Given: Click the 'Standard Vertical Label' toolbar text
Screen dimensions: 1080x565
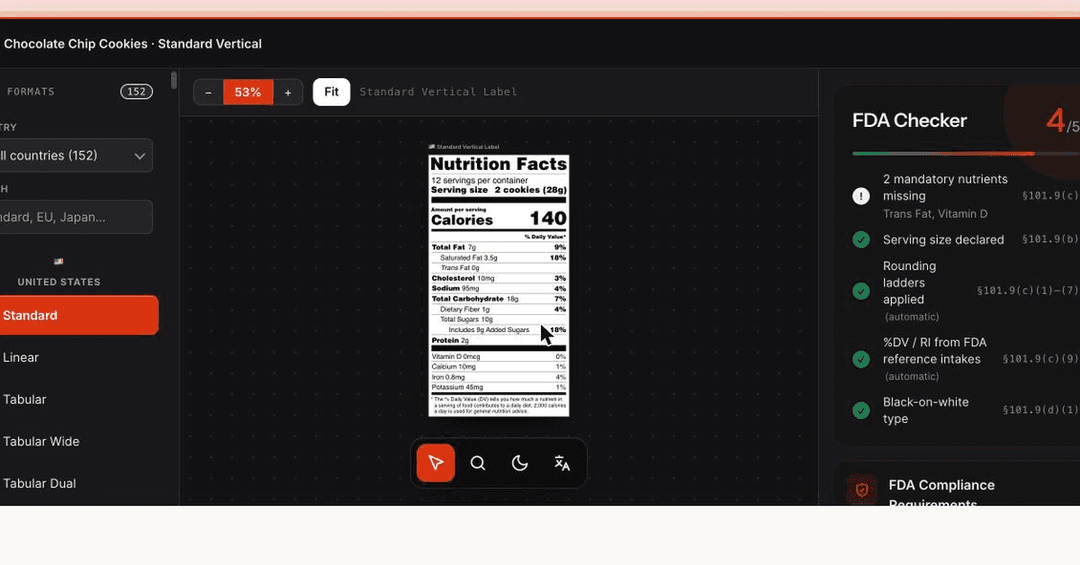Looking at the screenshot, I should click(438, 92).
